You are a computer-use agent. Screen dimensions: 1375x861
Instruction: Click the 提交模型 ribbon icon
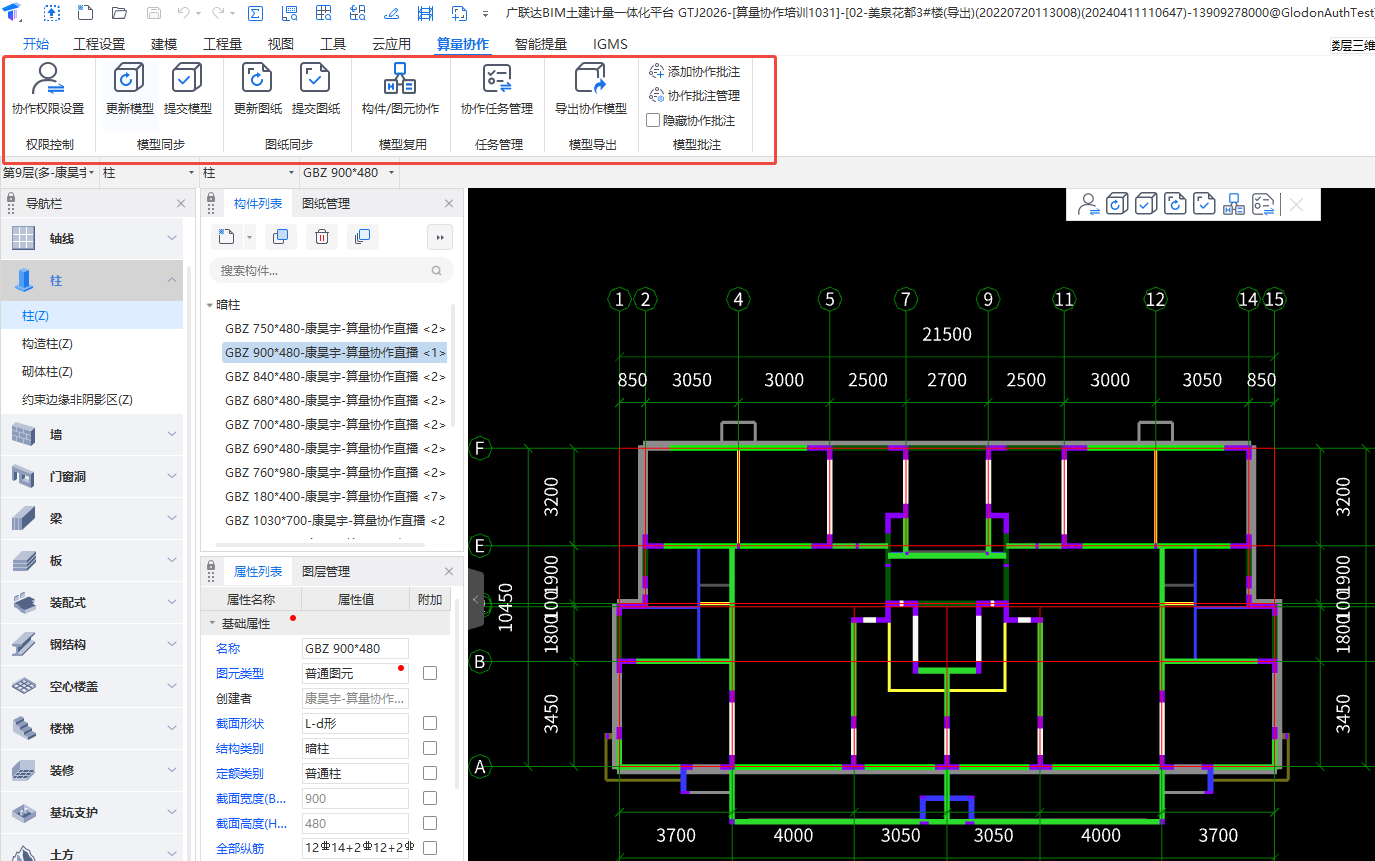[187, 79]
